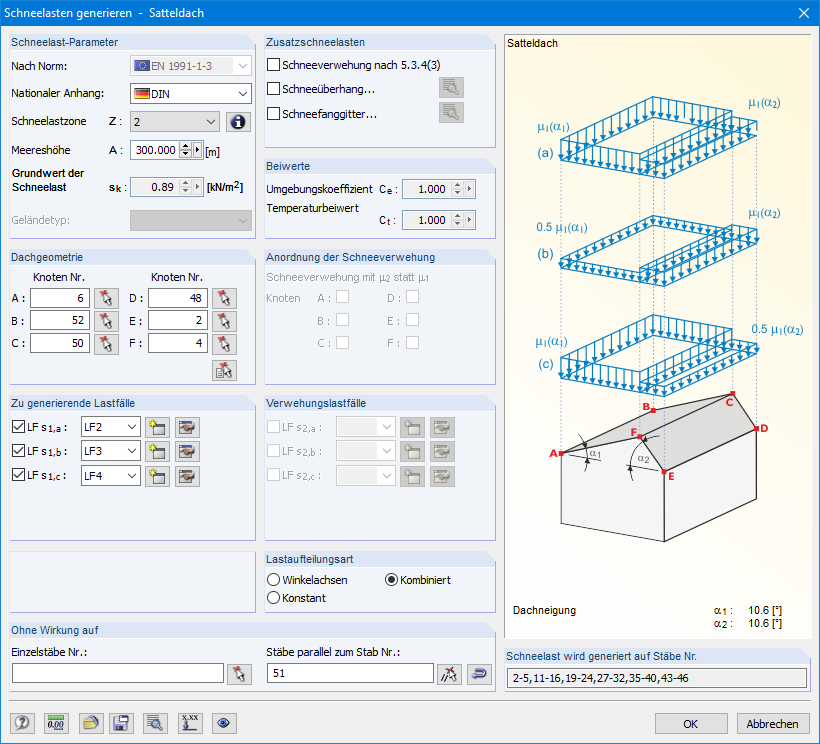Viewport: 820px width, 744px height.
Task: Open load case library for LF s1,a
Action: pyautogui.click(x=187, y=428)
